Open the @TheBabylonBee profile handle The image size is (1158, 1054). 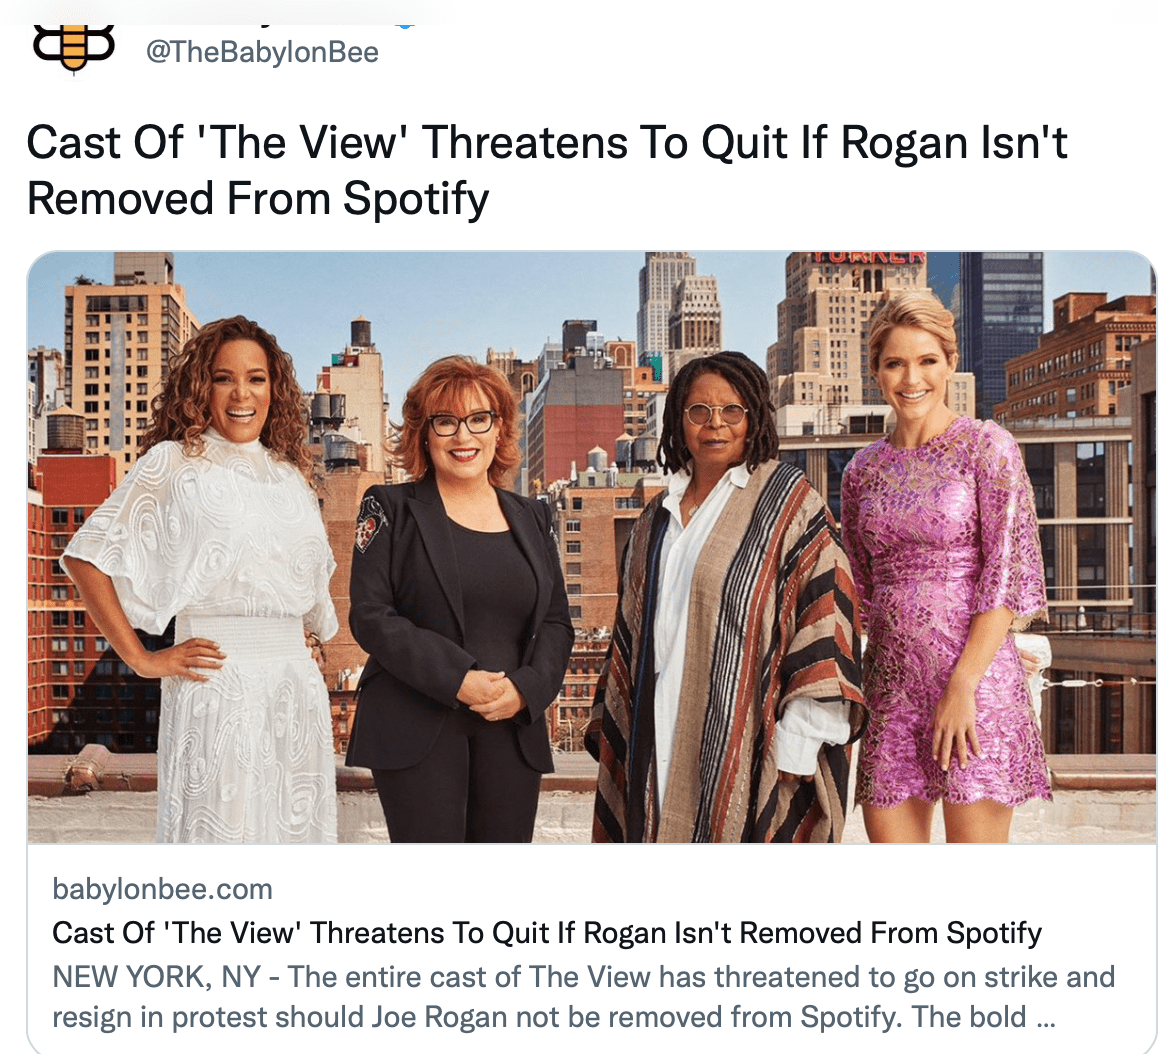(x=262, y=52)
